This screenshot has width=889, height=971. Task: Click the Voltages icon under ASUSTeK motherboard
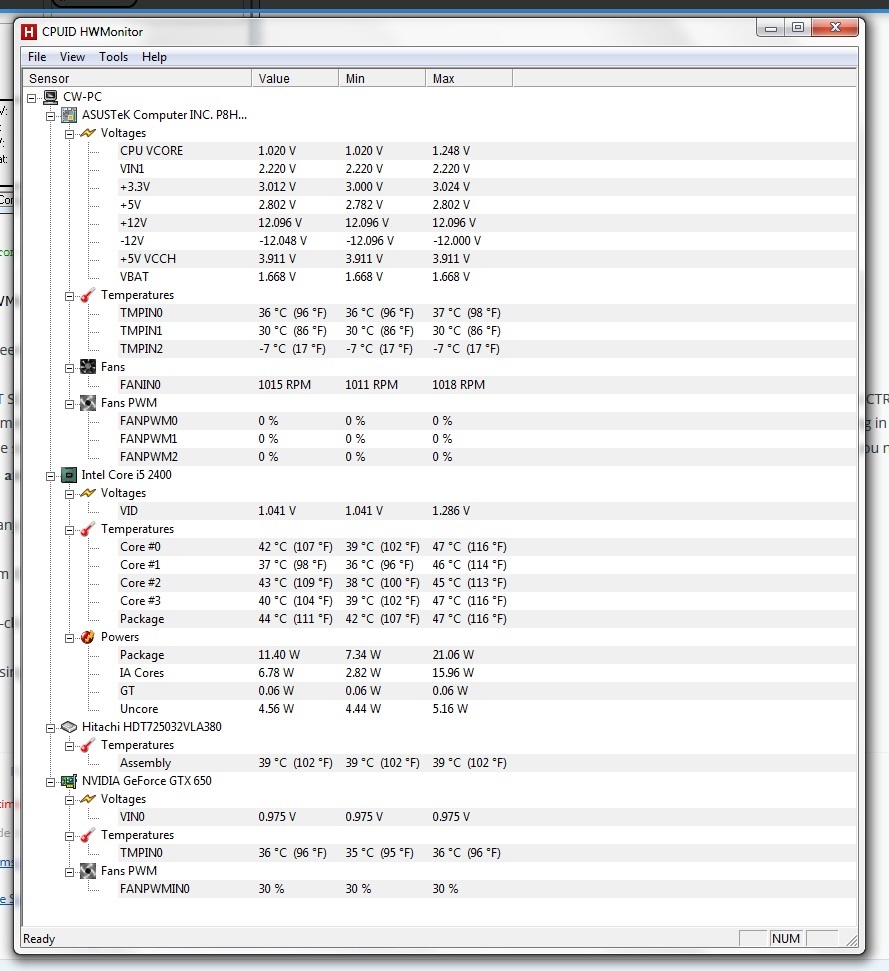(88, 133)
